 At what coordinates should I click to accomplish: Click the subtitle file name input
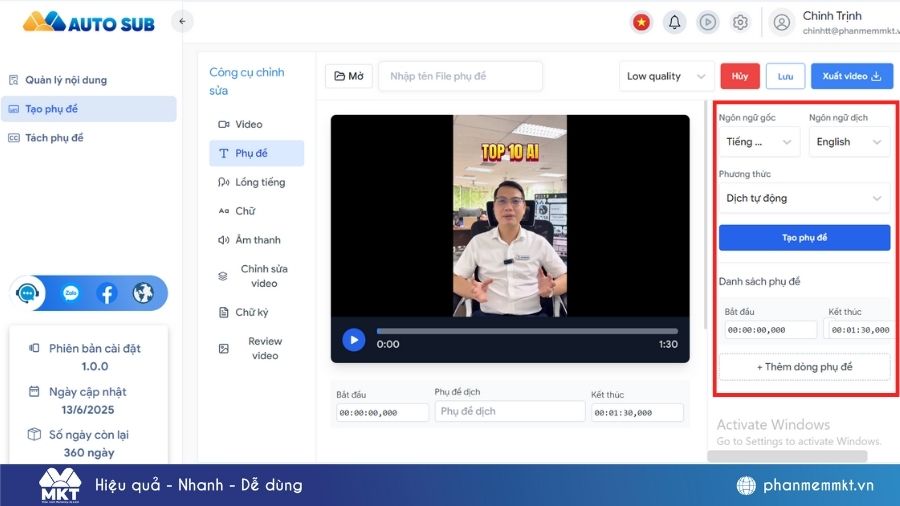460,76
